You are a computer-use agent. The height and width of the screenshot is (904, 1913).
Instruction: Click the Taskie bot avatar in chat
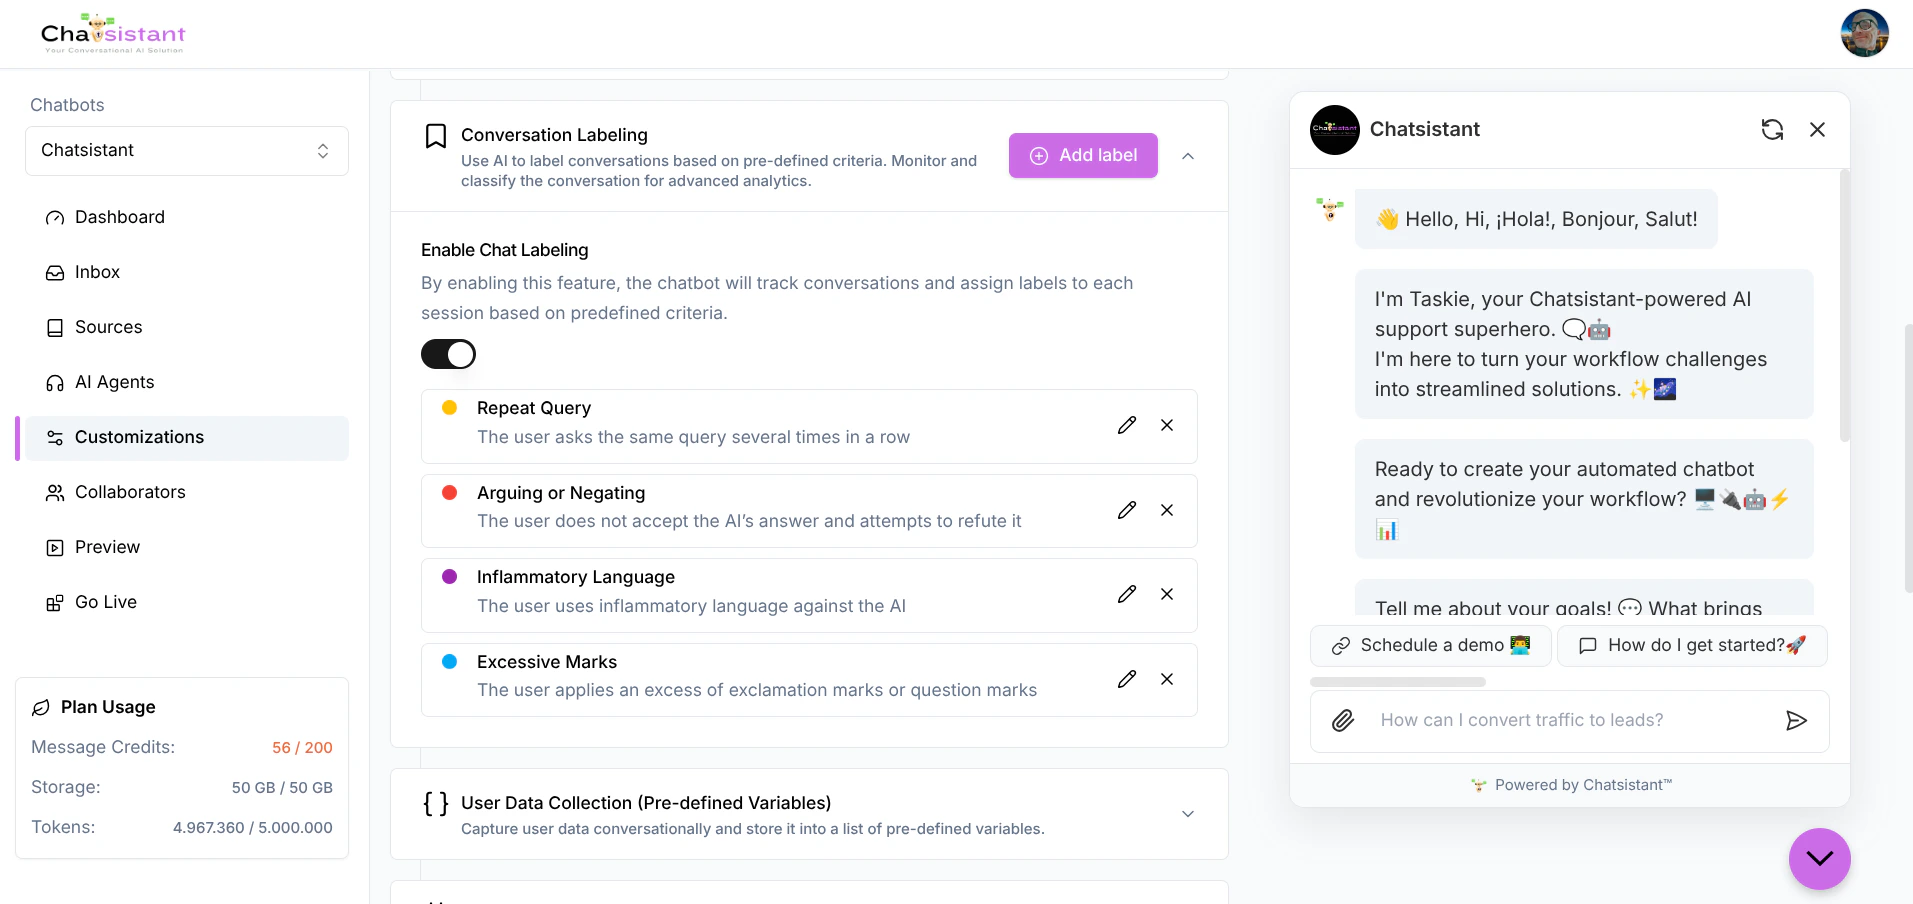point(1330,209)
